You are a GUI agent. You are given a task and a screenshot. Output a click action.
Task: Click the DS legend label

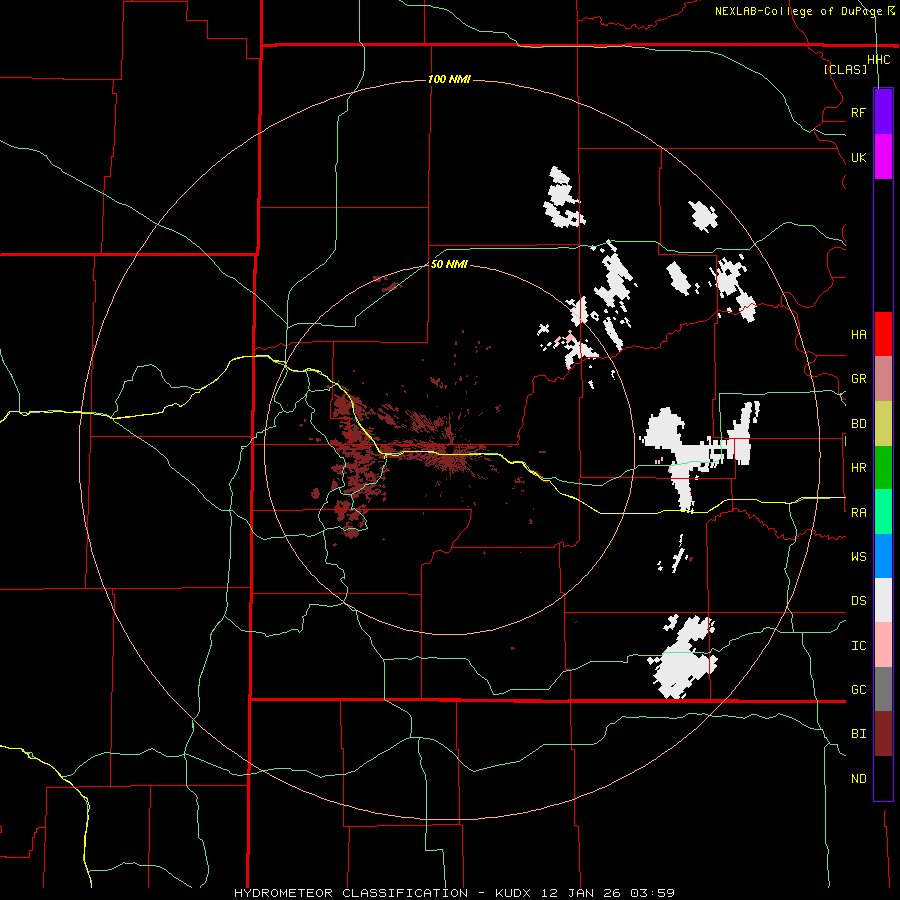click(858, 601)
